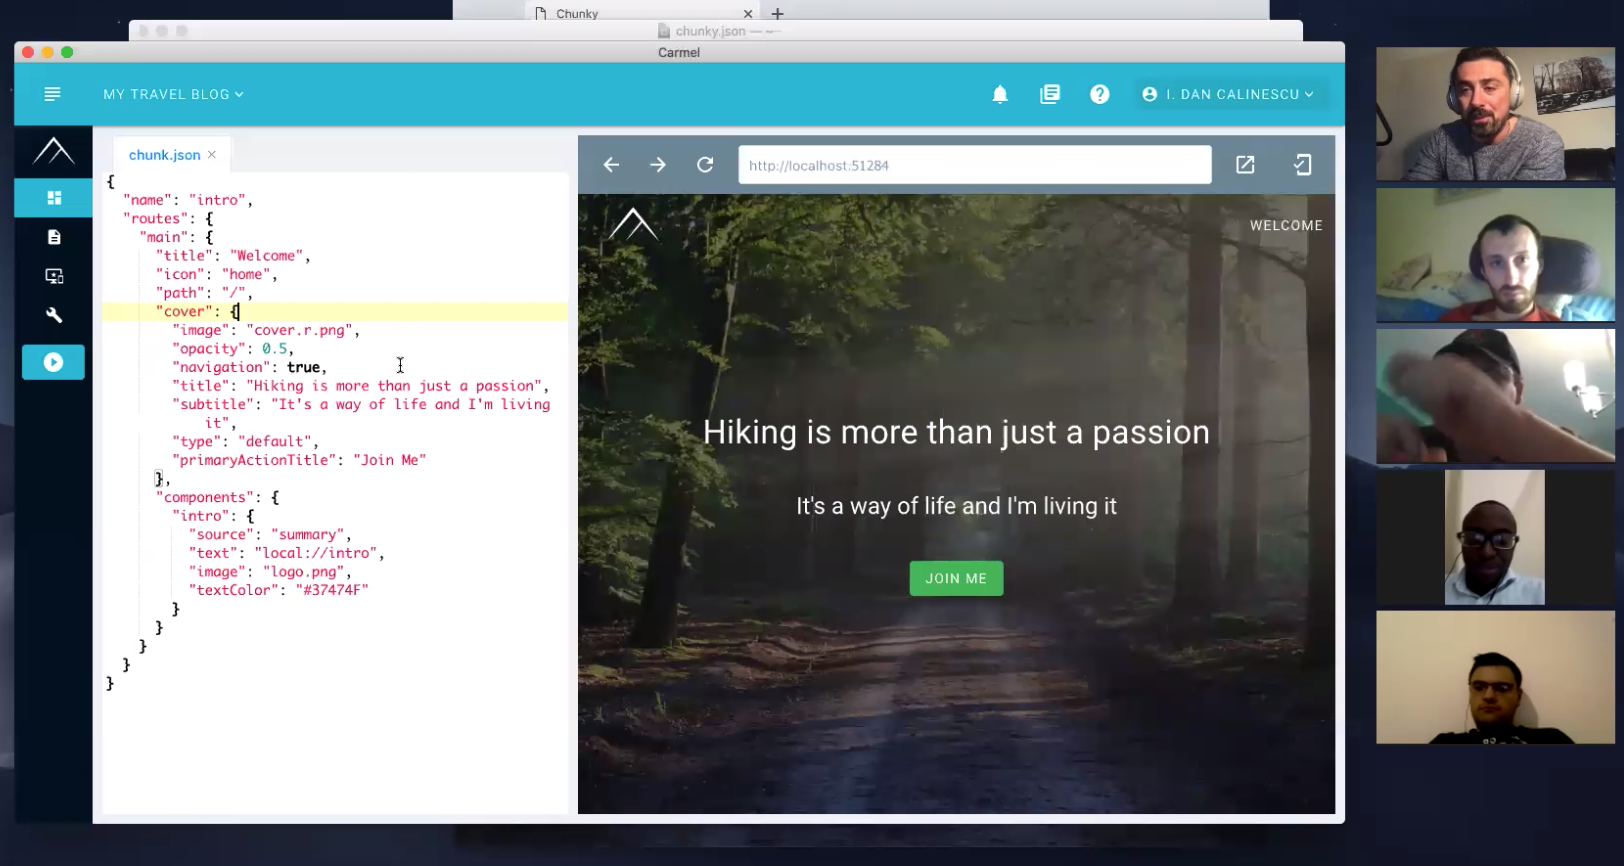This screenshot has height=866, width=1624.
Task: Click the "It's a way of life" subtitle in preview
Action: click(956, 506)
